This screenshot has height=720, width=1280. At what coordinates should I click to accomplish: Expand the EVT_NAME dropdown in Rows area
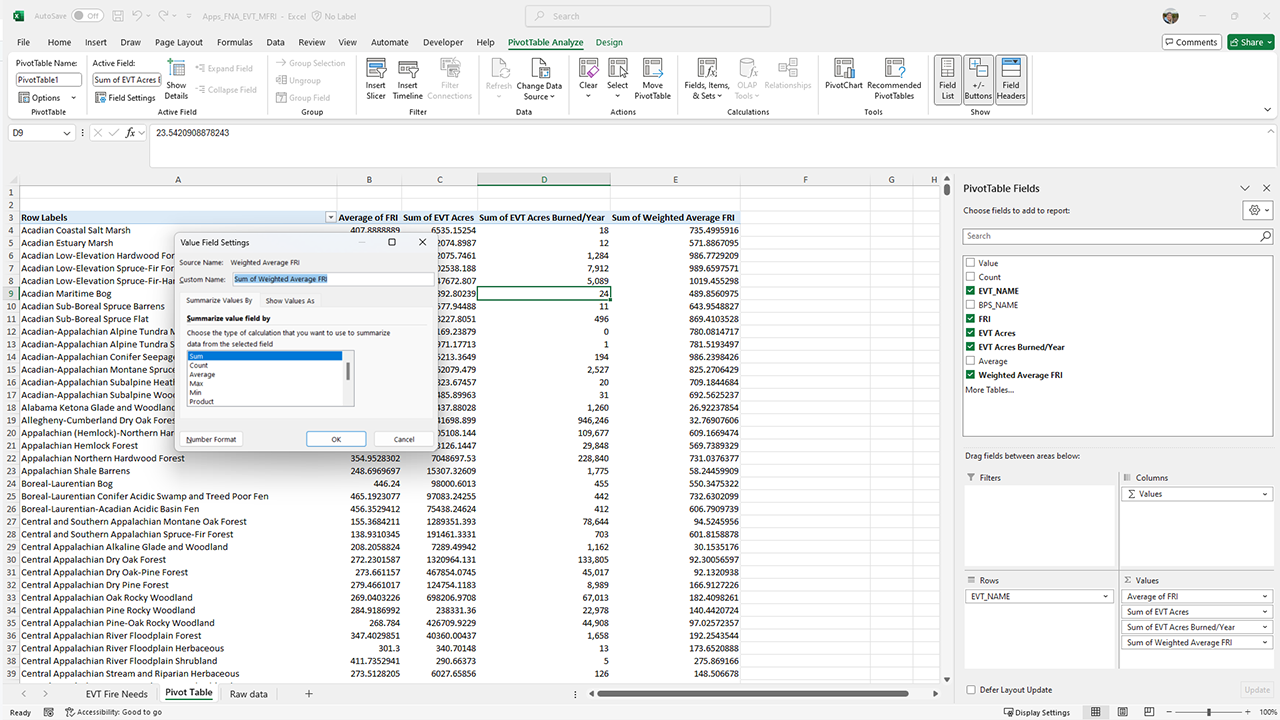1104,595
